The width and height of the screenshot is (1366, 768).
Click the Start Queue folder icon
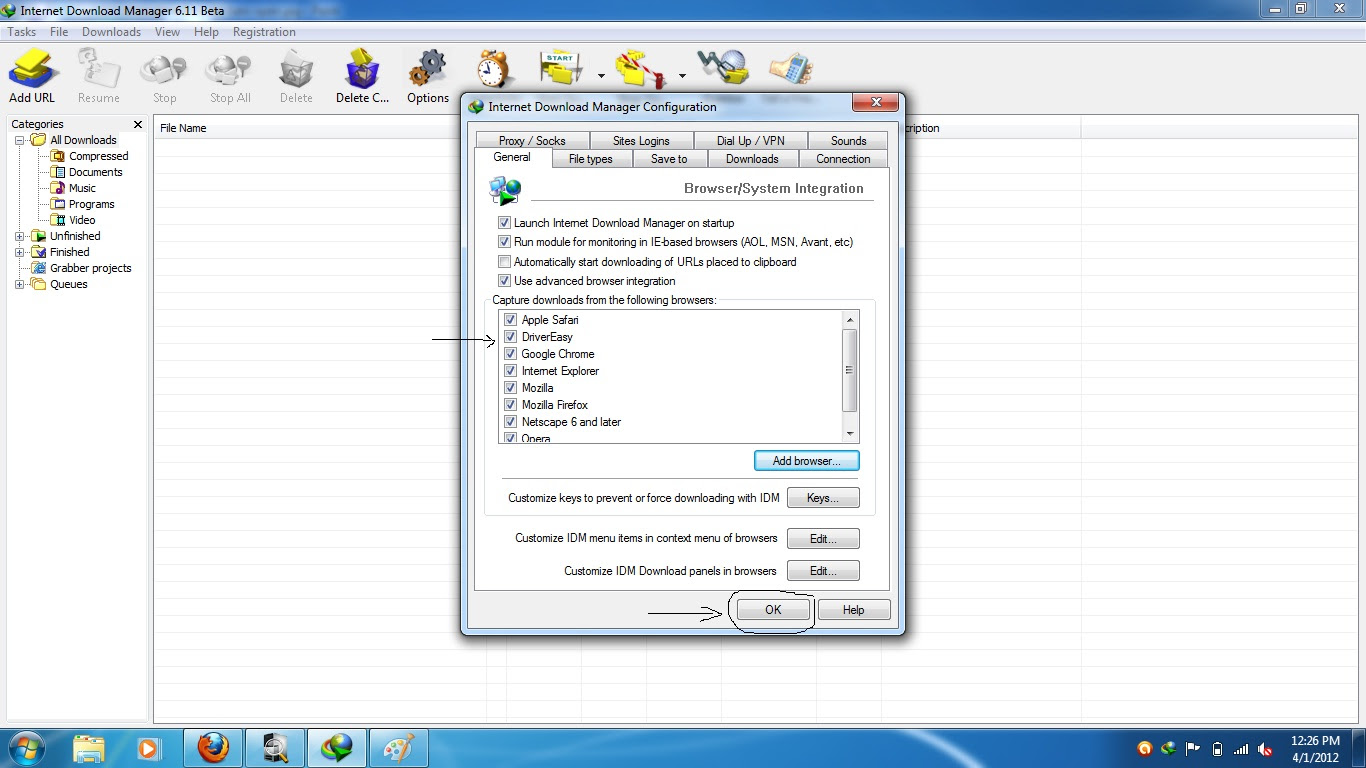click(561, 69)
